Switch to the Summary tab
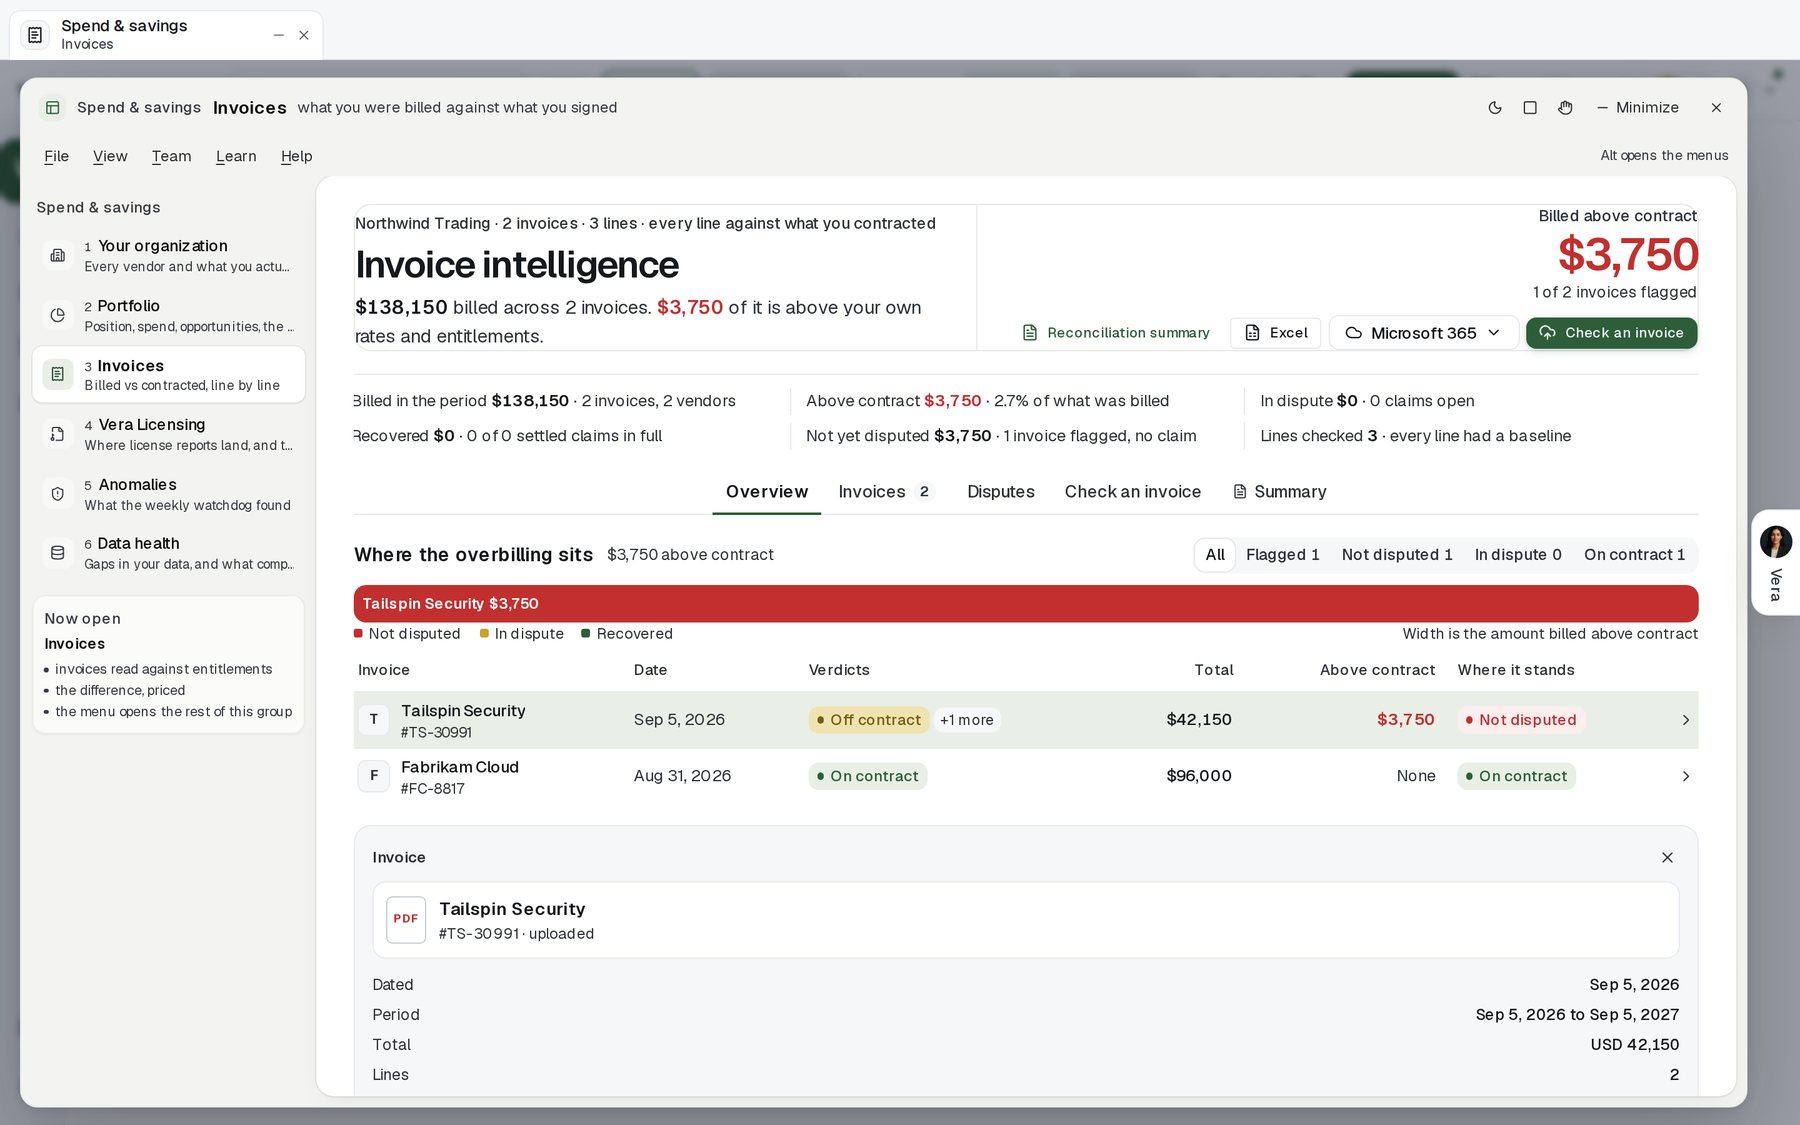This screenshot has height=1125, width=1800. 1280,492
